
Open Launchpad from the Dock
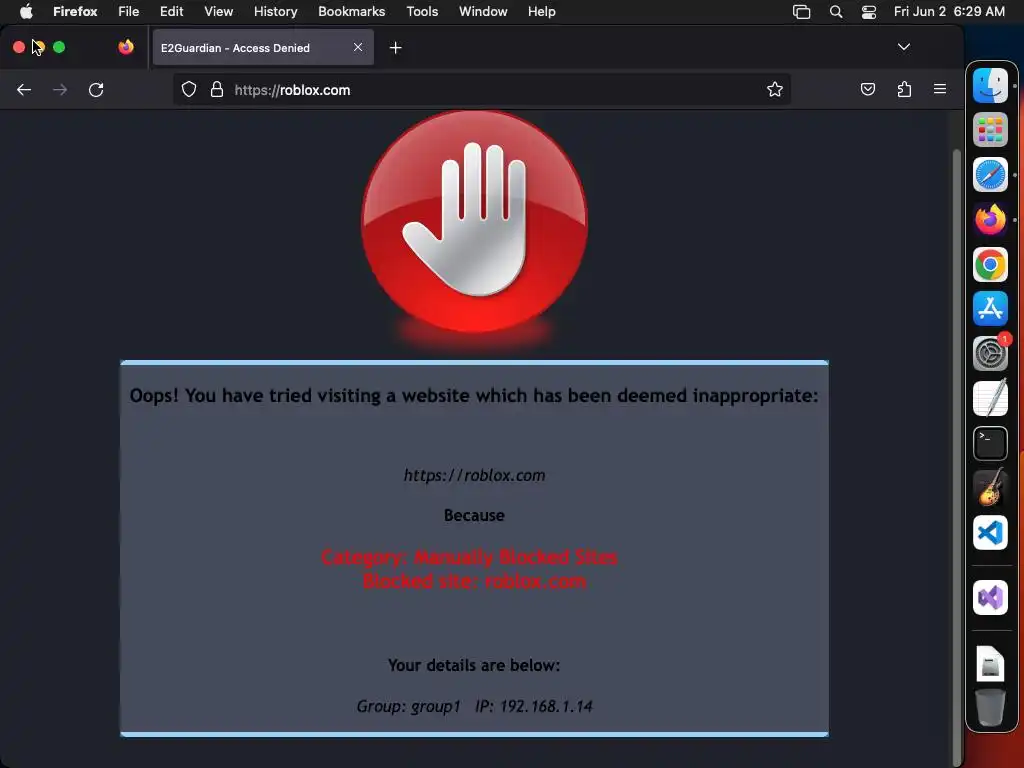coord(990,130)
